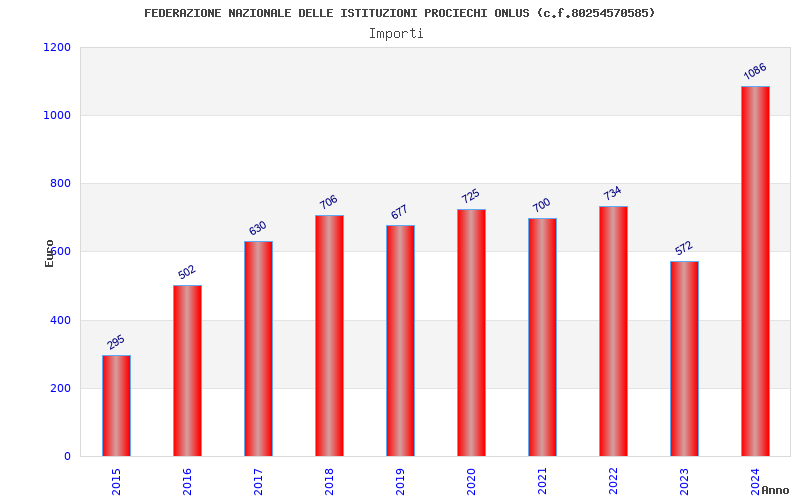Click the 2020 bar in the chart
The height and width of the screenshot is (500, 800).
click(471, 333)
